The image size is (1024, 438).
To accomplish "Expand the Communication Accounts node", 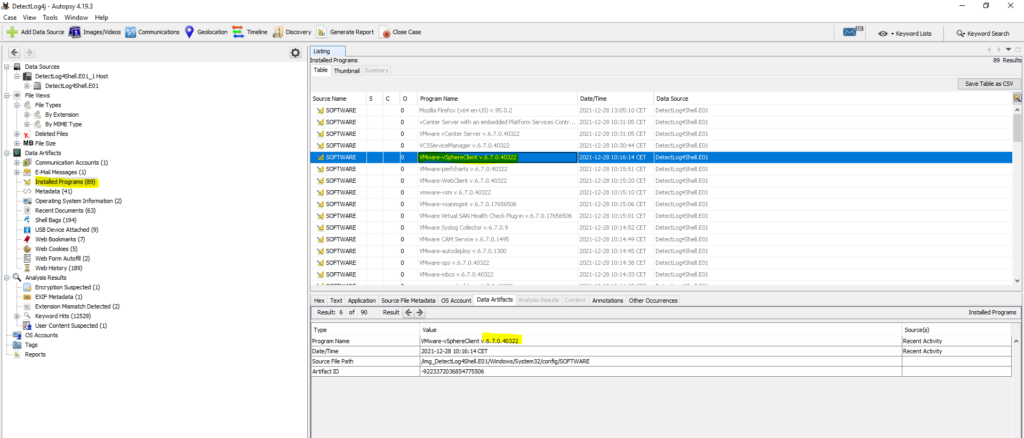I will pyautogui.click(x=16, y=163).
